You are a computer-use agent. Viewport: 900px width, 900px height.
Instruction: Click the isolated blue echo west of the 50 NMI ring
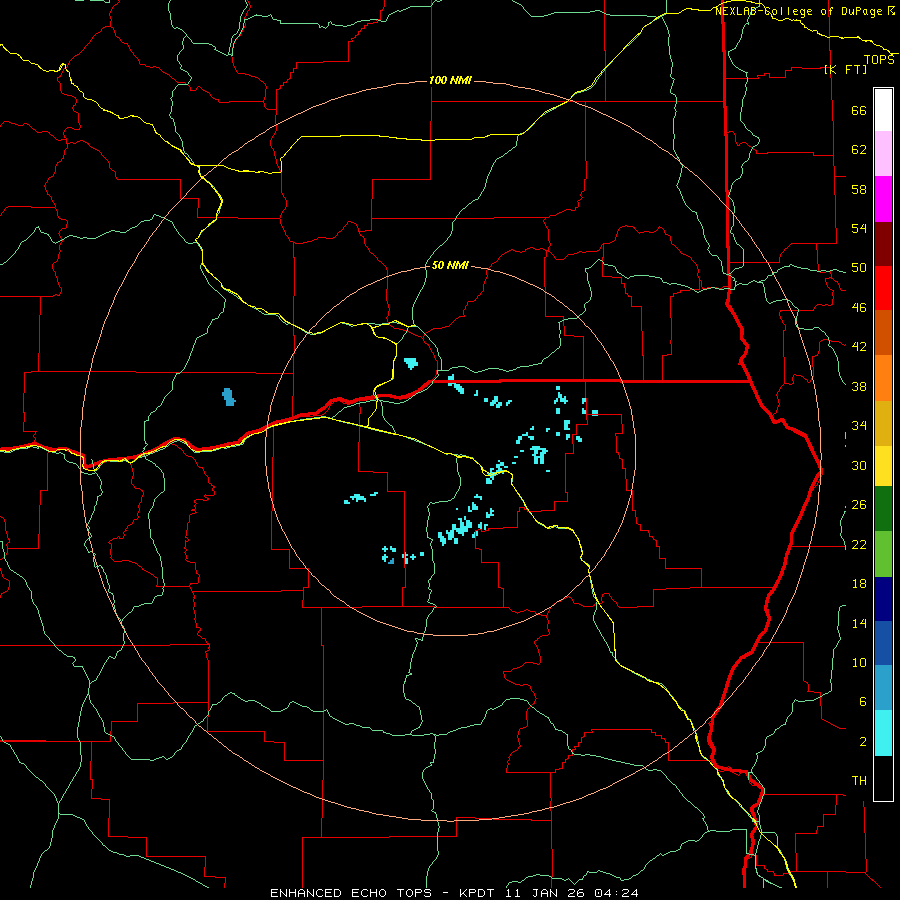228,397
